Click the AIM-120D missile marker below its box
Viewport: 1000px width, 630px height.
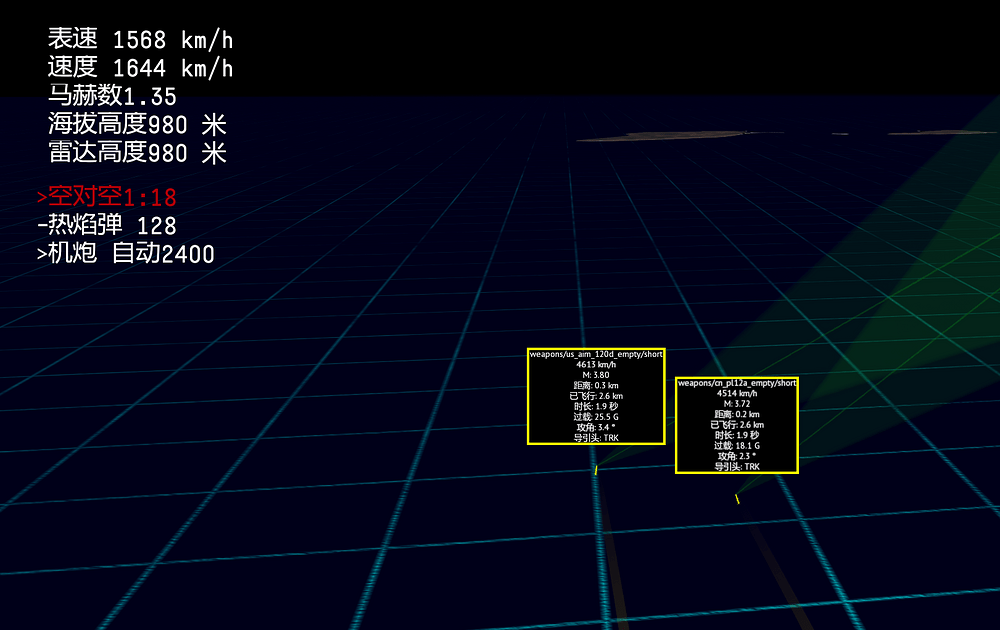click(x=596, y=470)
